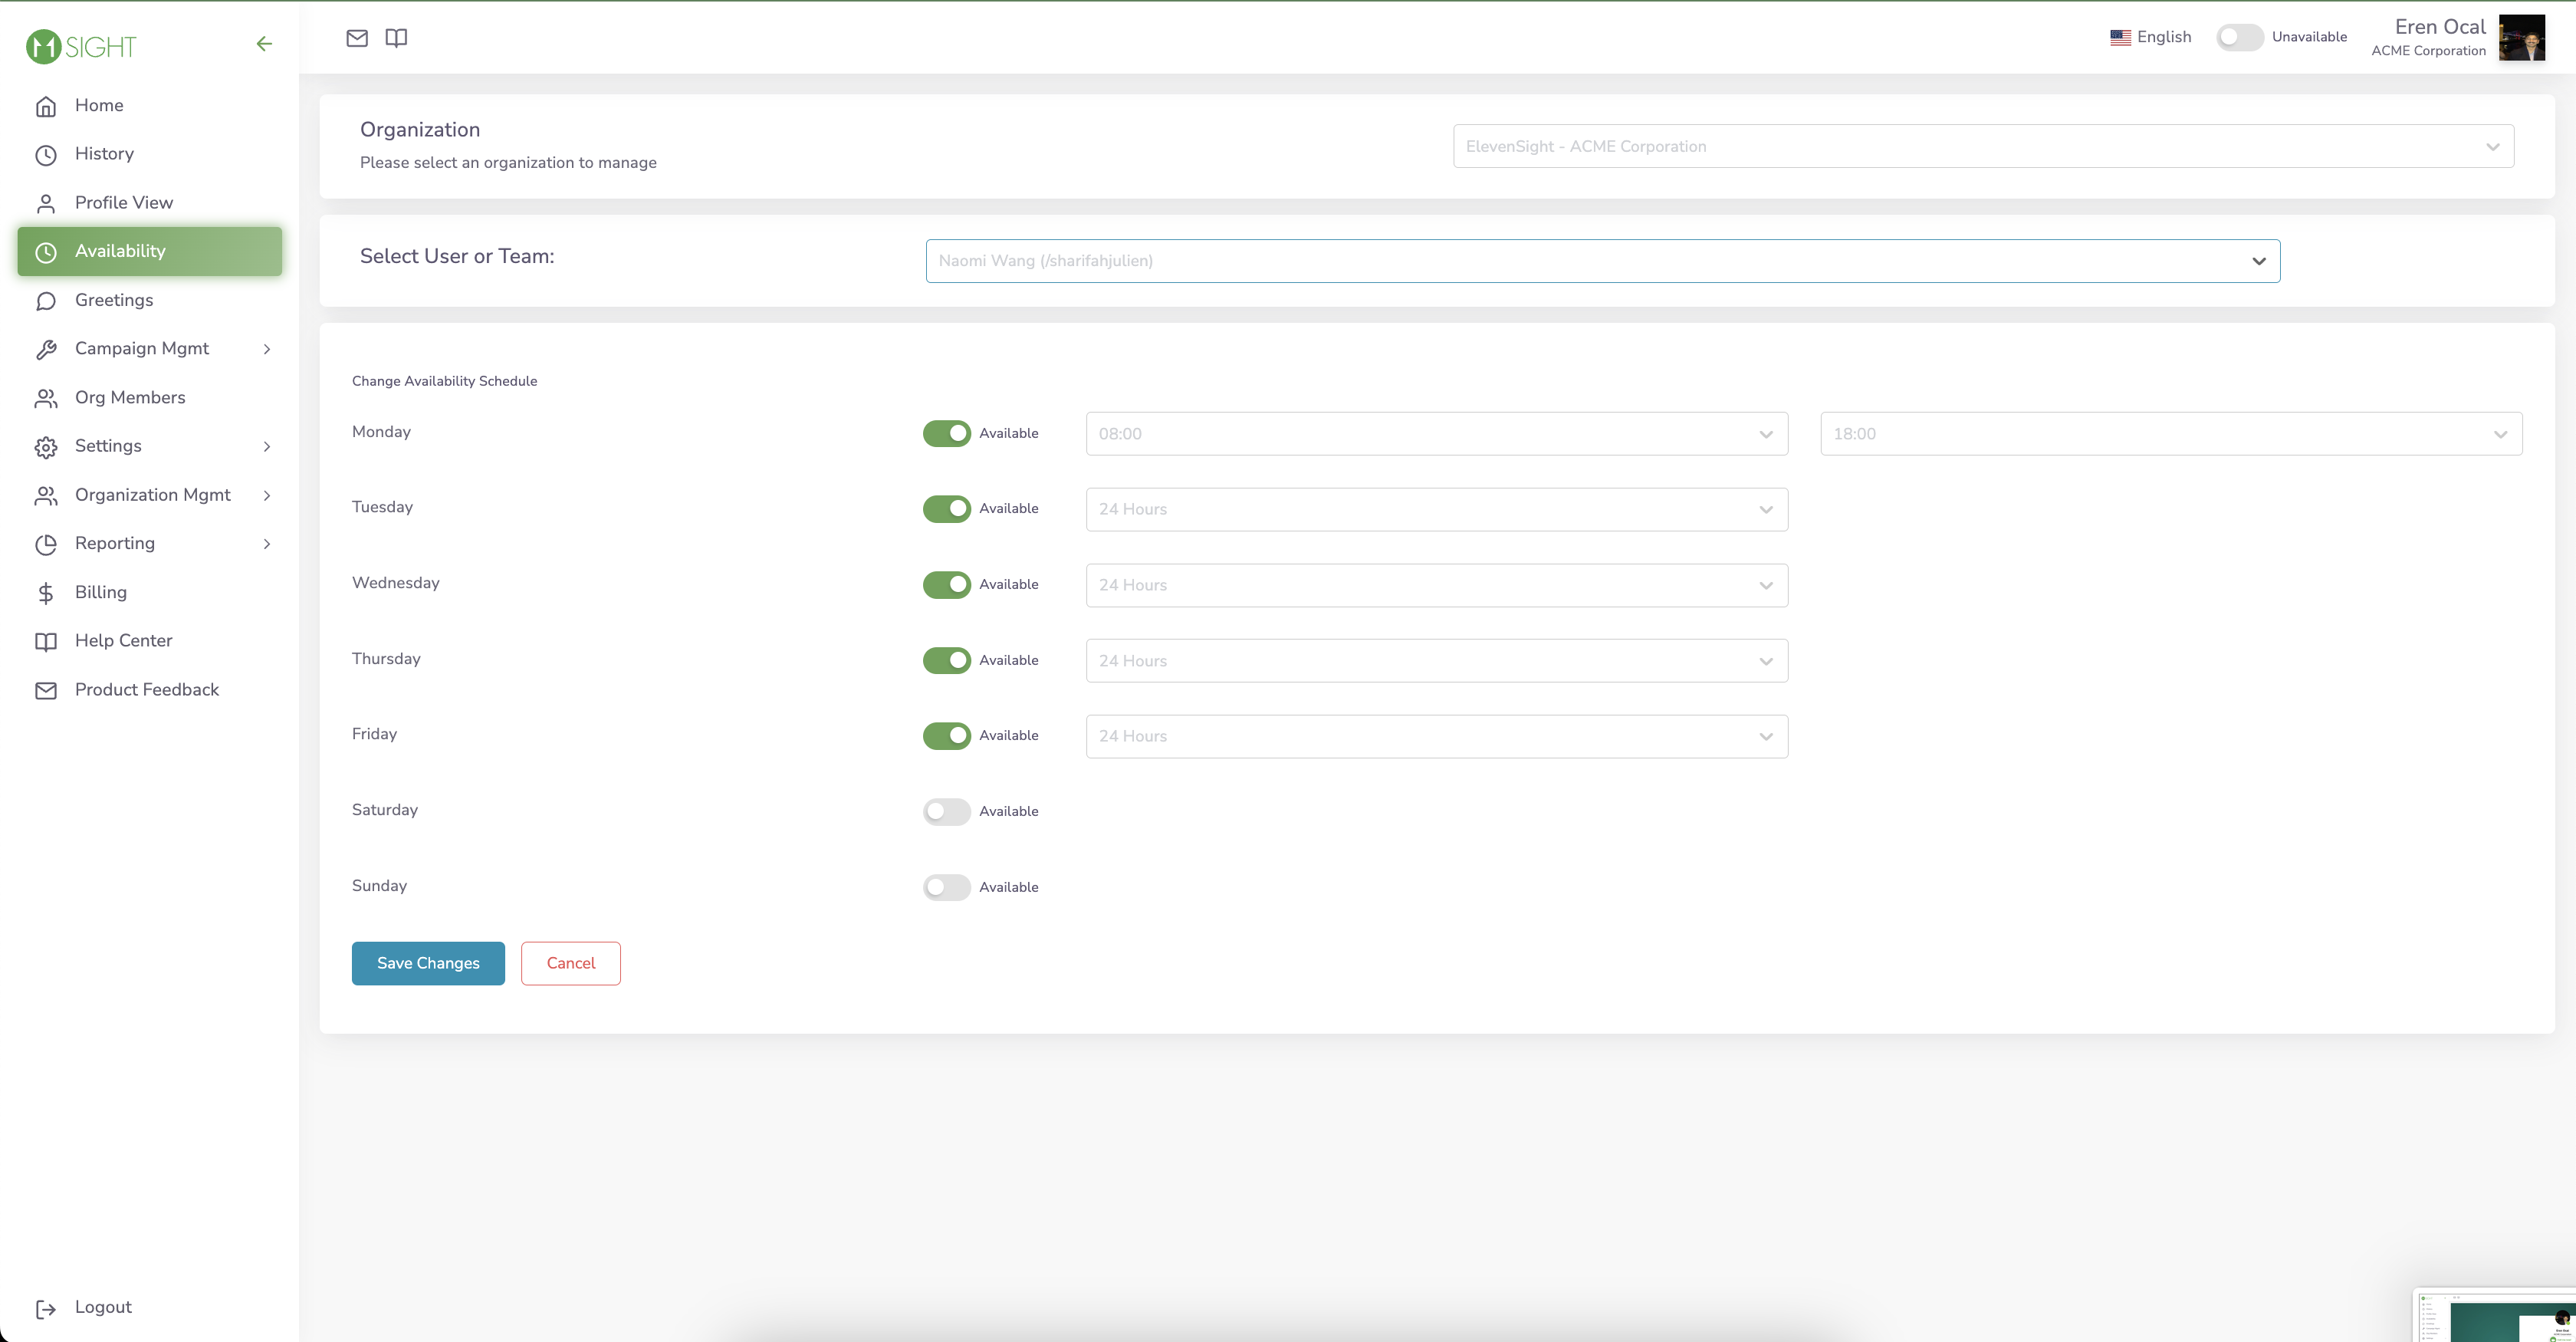Click the ElevenSight logo in the top left
Image resolution: width=2576 pixels, height=1342 pixels.
80,46
